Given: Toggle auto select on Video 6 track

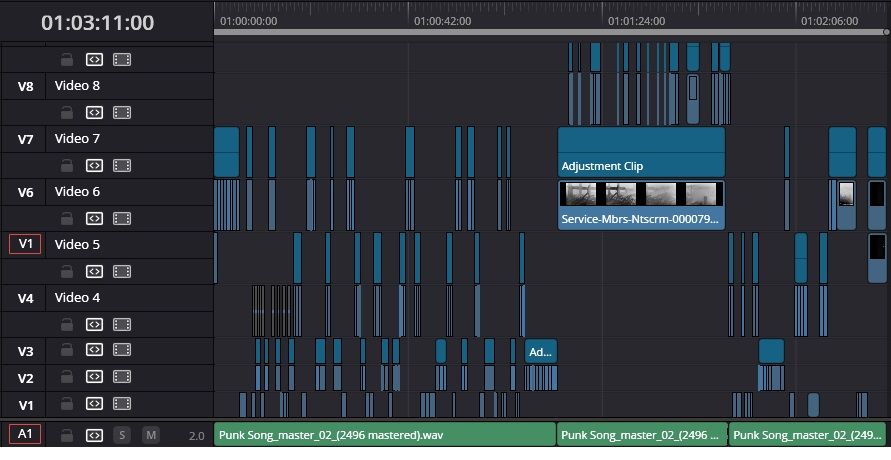Looking at the screenshot, I should 94,218.
